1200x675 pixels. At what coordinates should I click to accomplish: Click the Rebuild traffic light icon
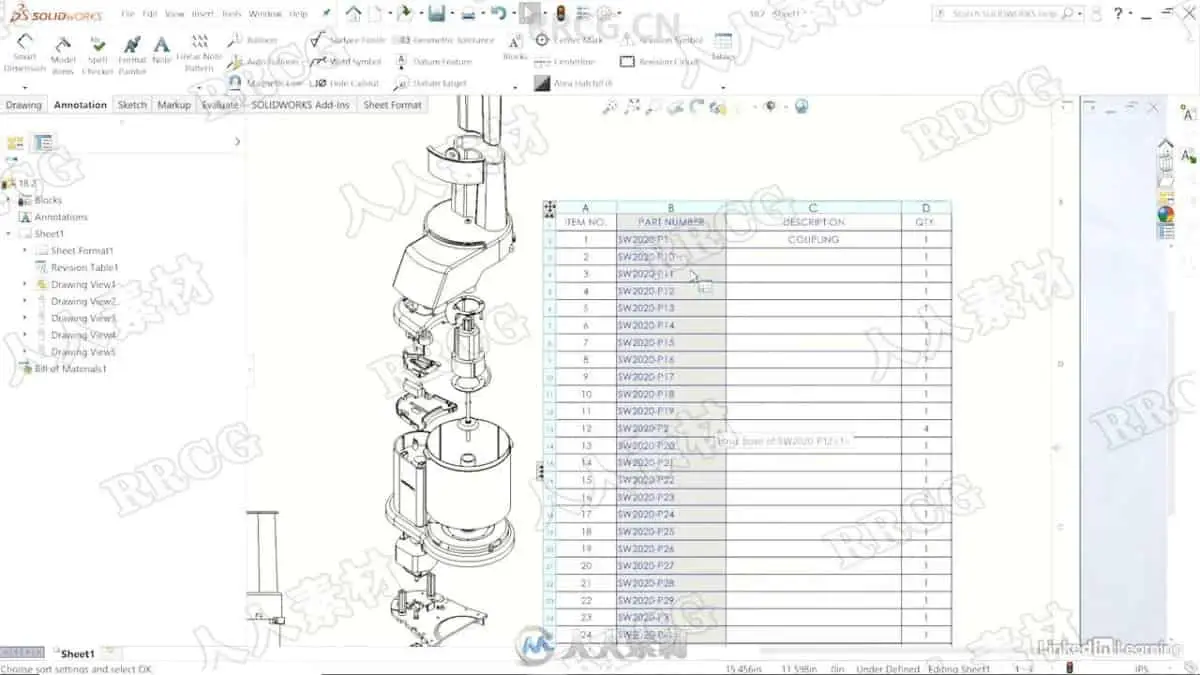tap(562, 14)
